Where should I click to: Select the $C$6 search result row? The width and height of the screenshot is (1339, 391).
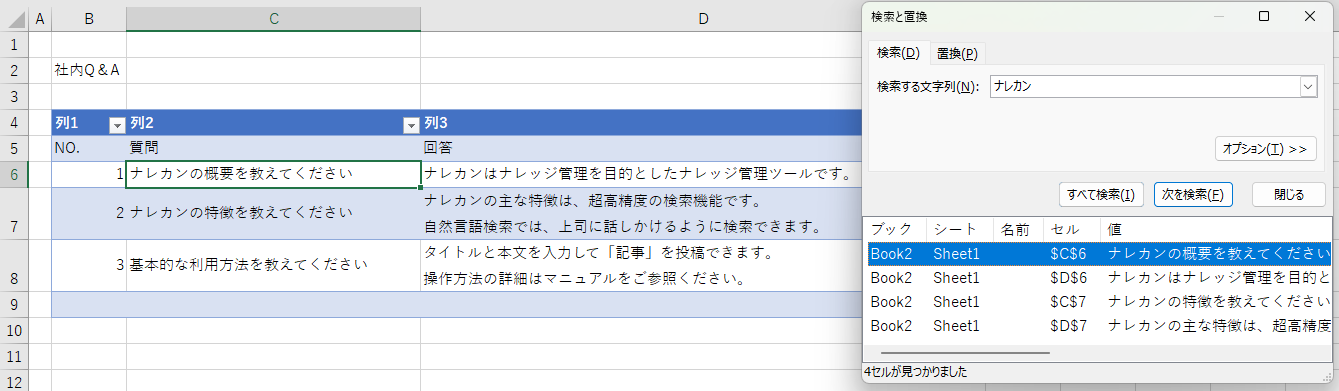point(1099,253)
